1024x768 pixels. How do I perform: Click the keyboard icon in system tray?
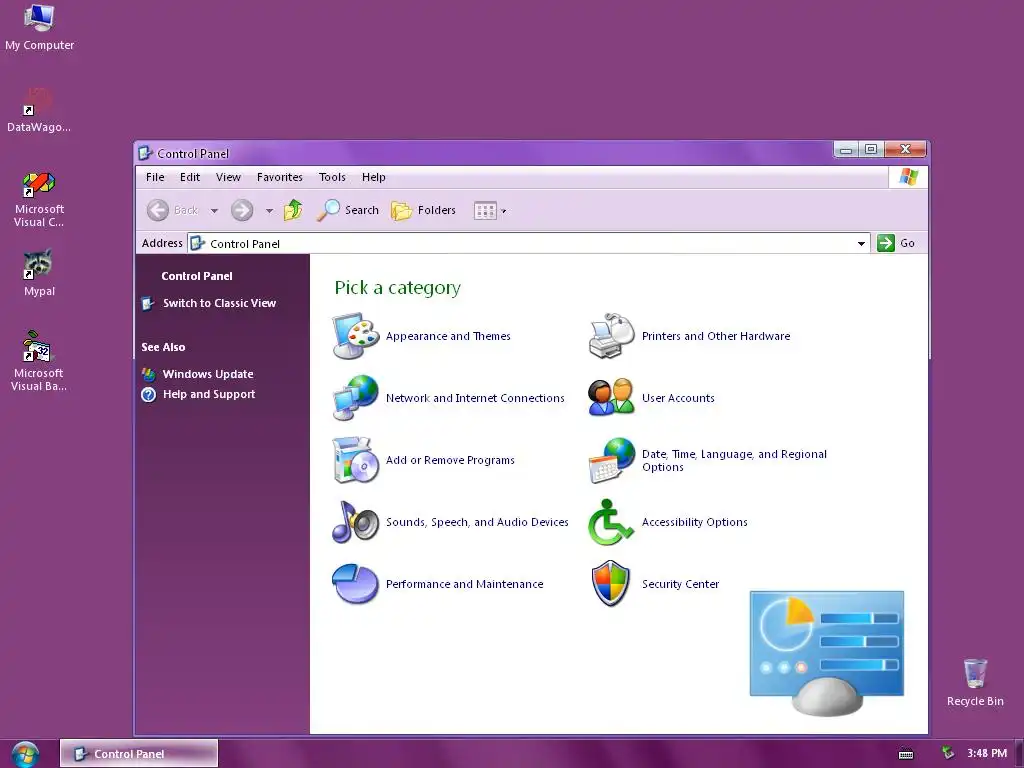(x=906, y=754)
